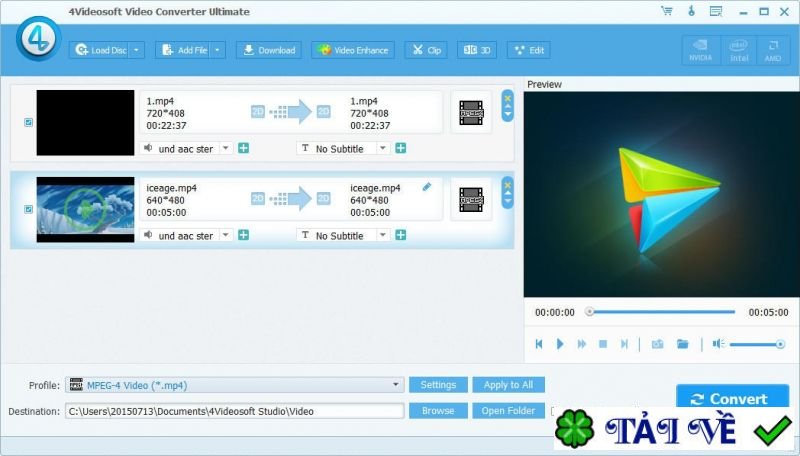
Task: Open Video Enhance
Action: coord(353,50)
